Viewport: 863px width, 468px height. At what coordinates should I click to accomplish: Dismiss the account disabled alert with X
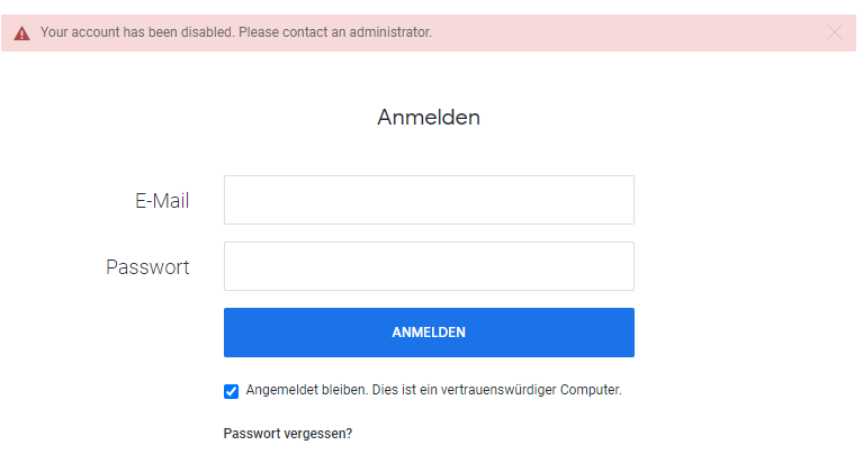tap(834, 32)
